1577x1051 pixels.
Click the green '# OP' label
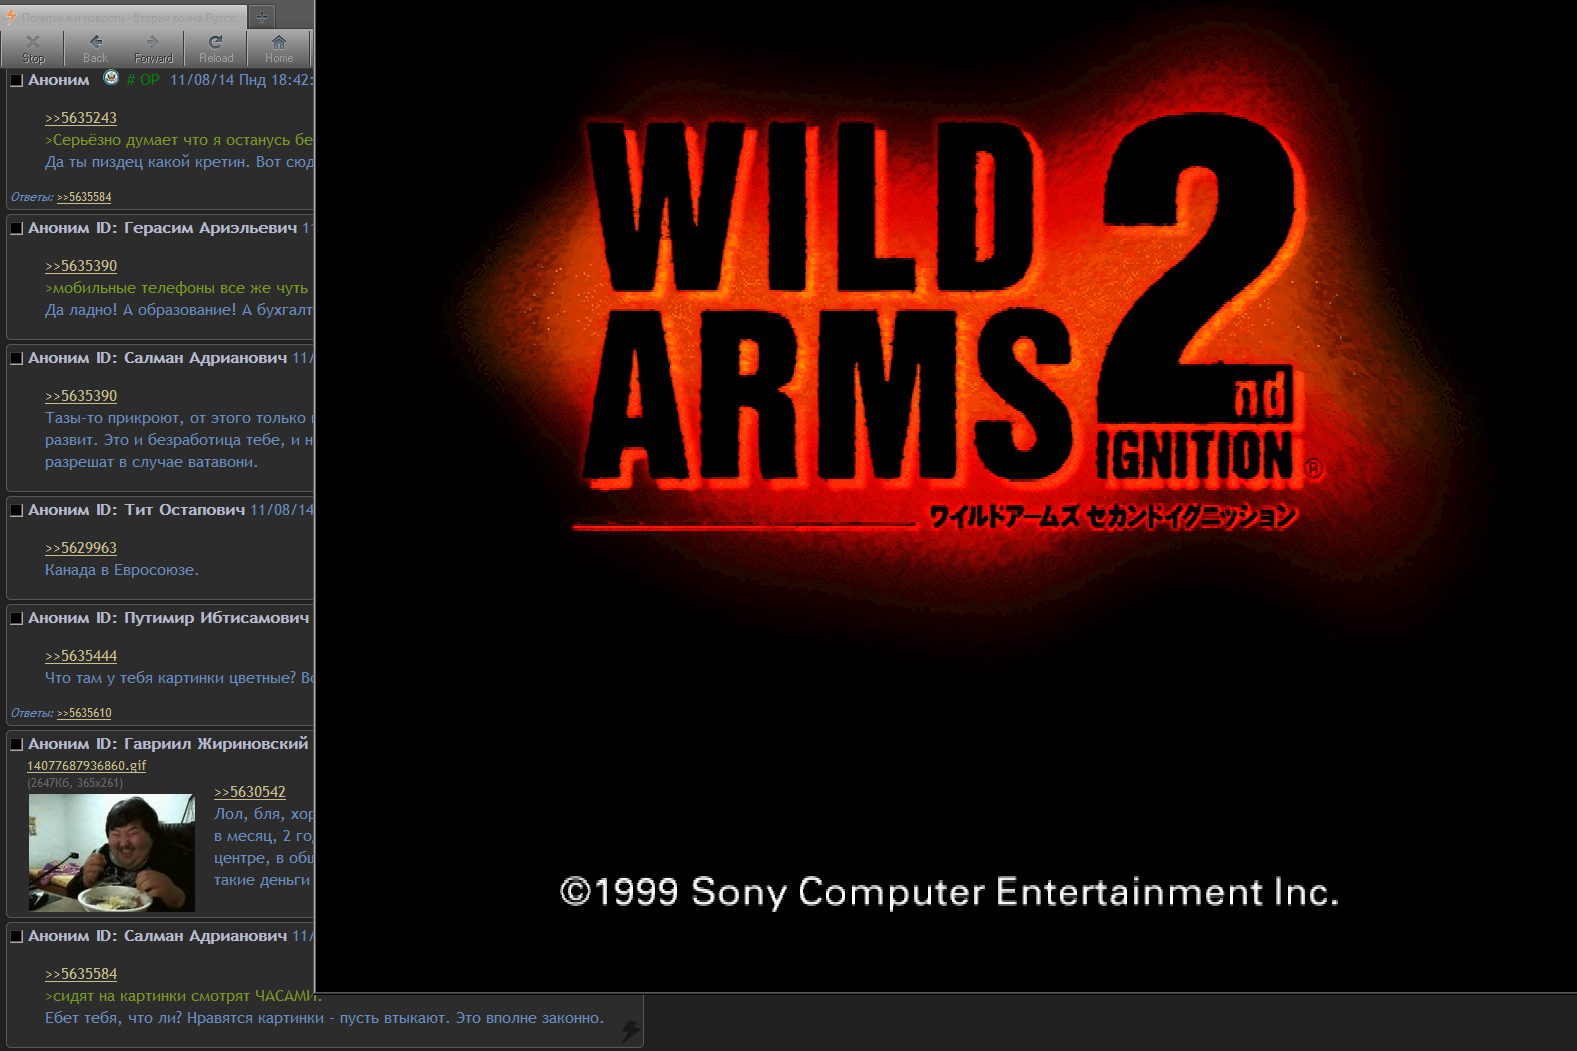[143, 80]
